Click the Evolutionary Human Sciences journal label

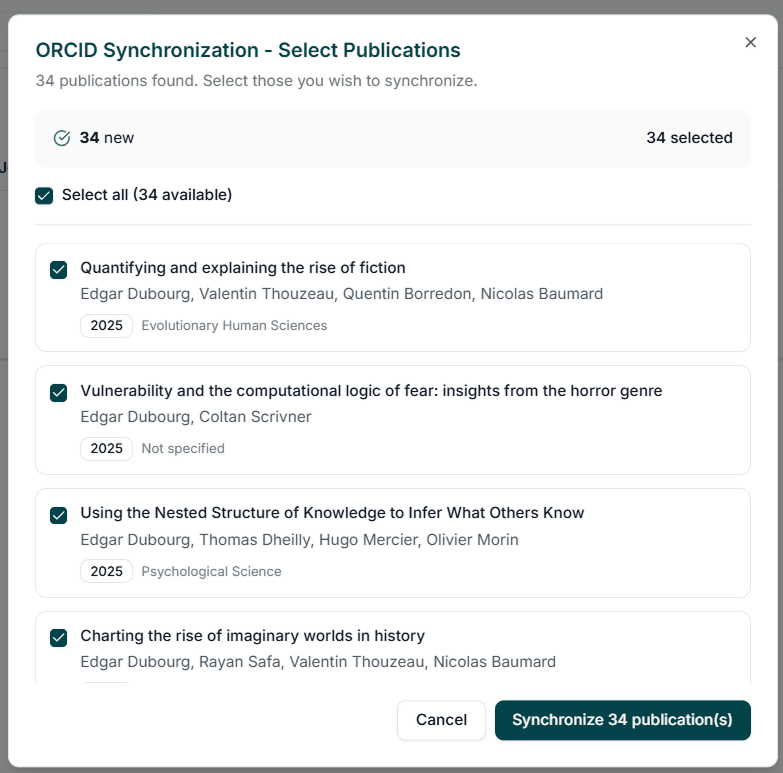(234, 326)
